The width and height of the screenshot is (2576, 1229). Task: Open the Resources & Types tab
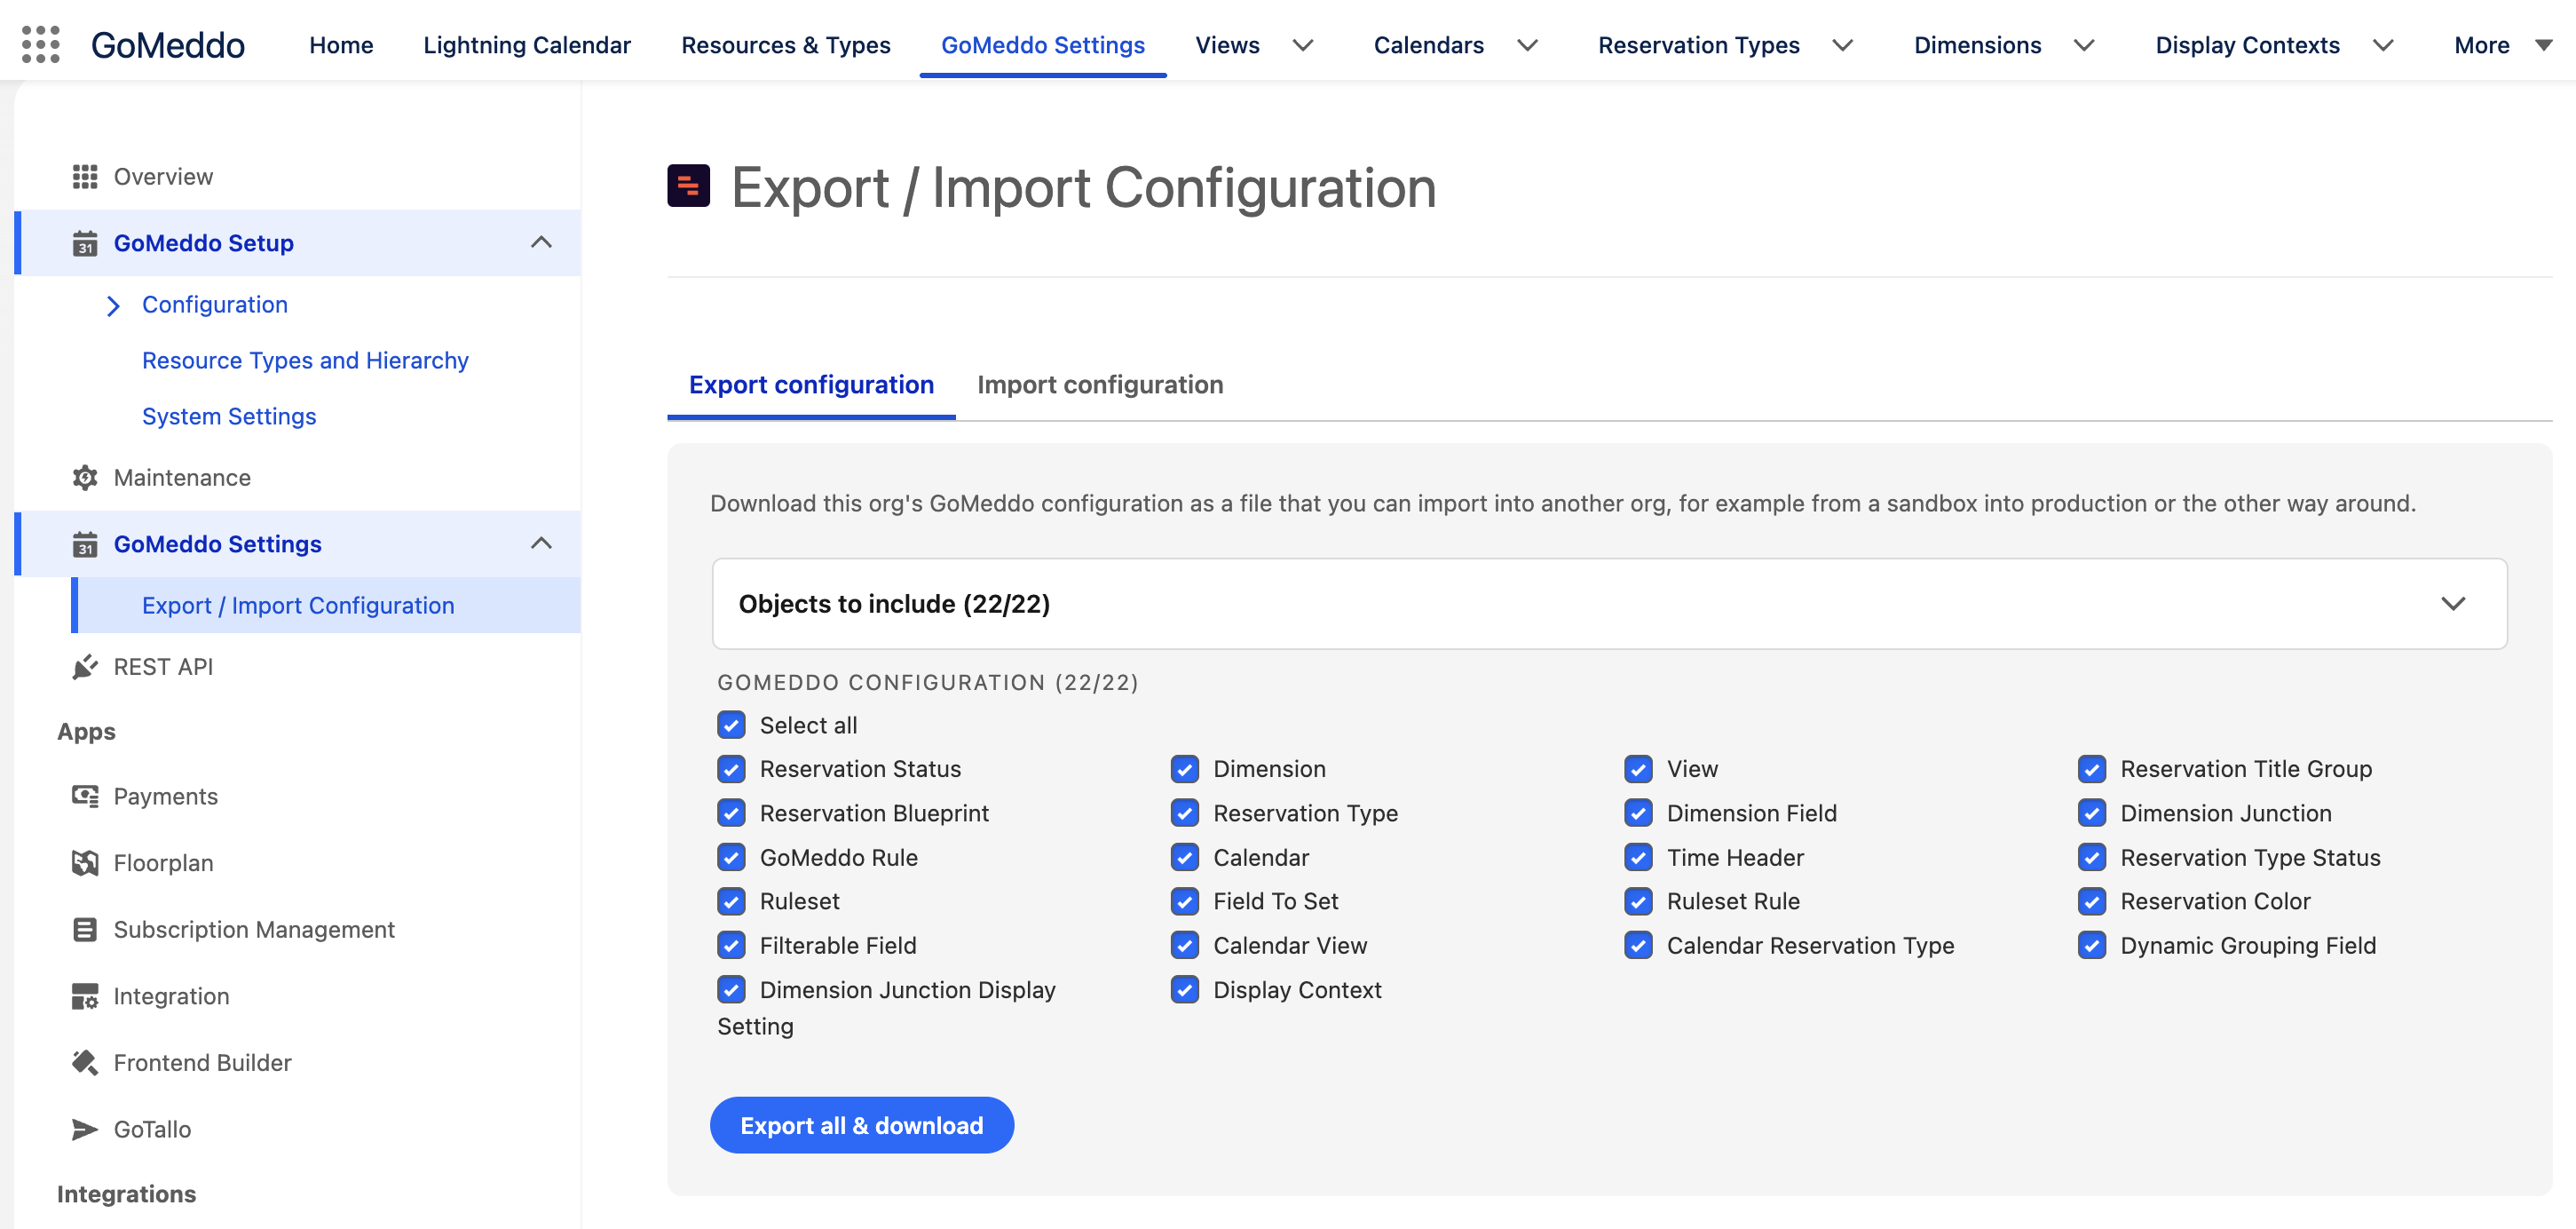pos(786,45)
